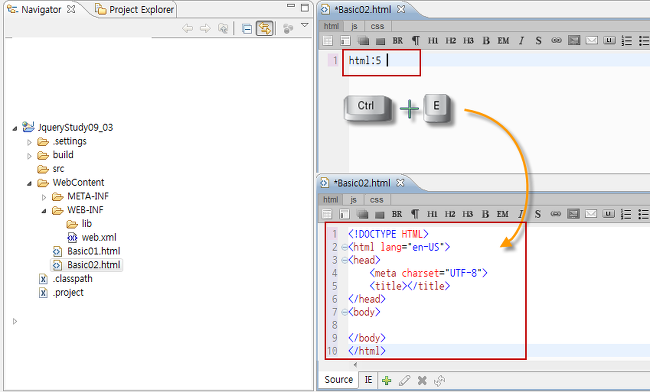Select the html tab in lower editor
The height and width of the screenshot is (392, 650).
click(330, 200)
